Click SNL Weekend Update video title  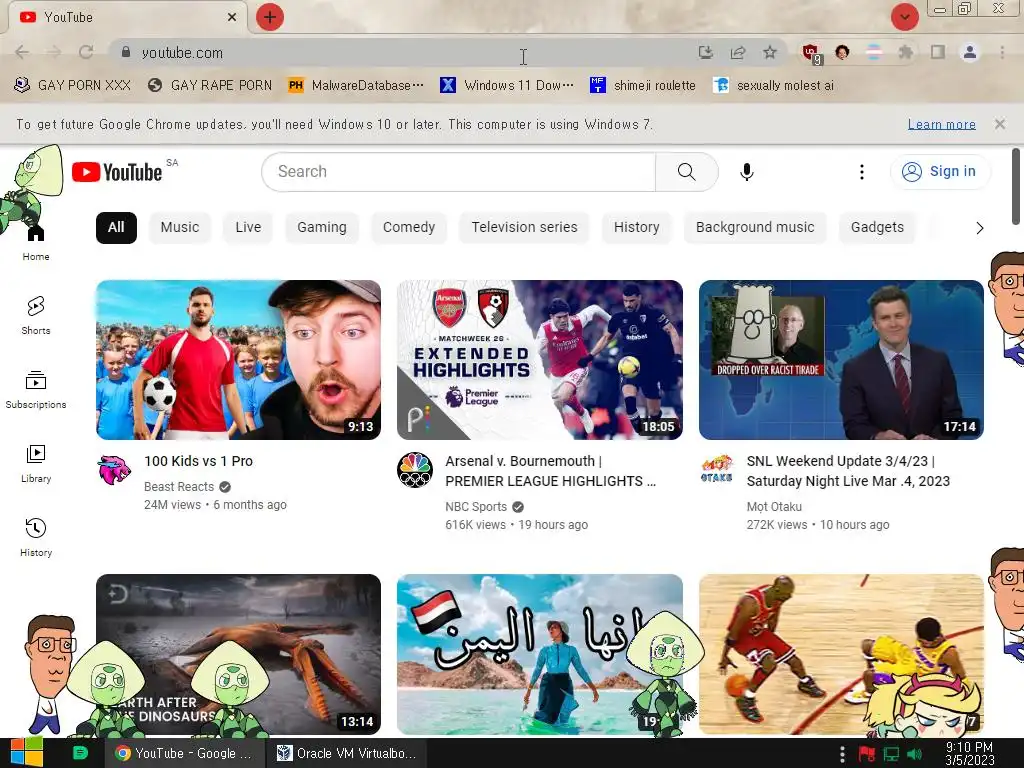point(848,471)
